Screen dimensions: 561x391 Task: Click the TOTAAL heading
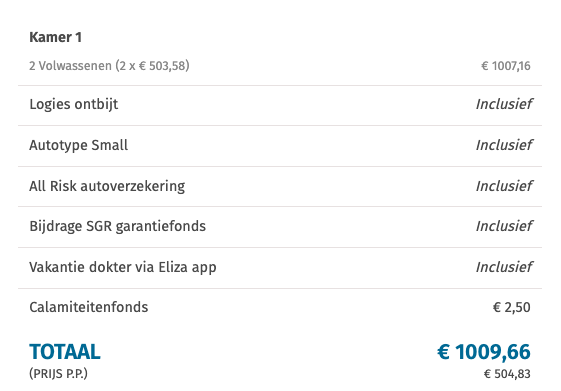pos(65,352)
